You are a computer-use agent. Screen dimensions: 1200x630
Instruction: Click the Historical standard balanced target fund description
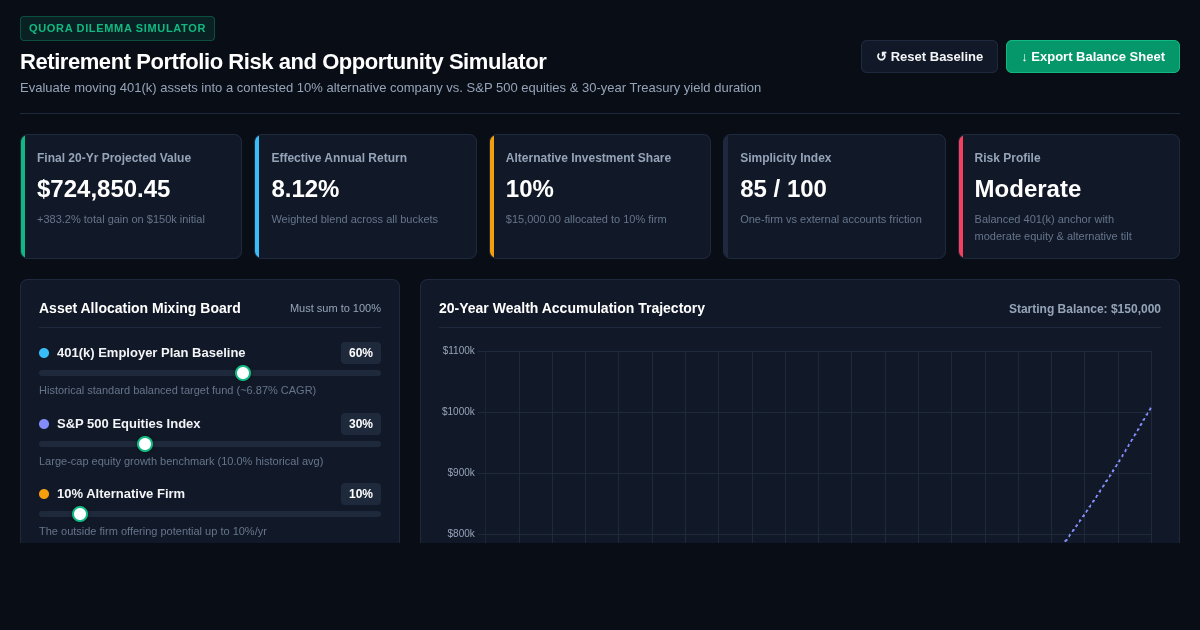(177, 390)
